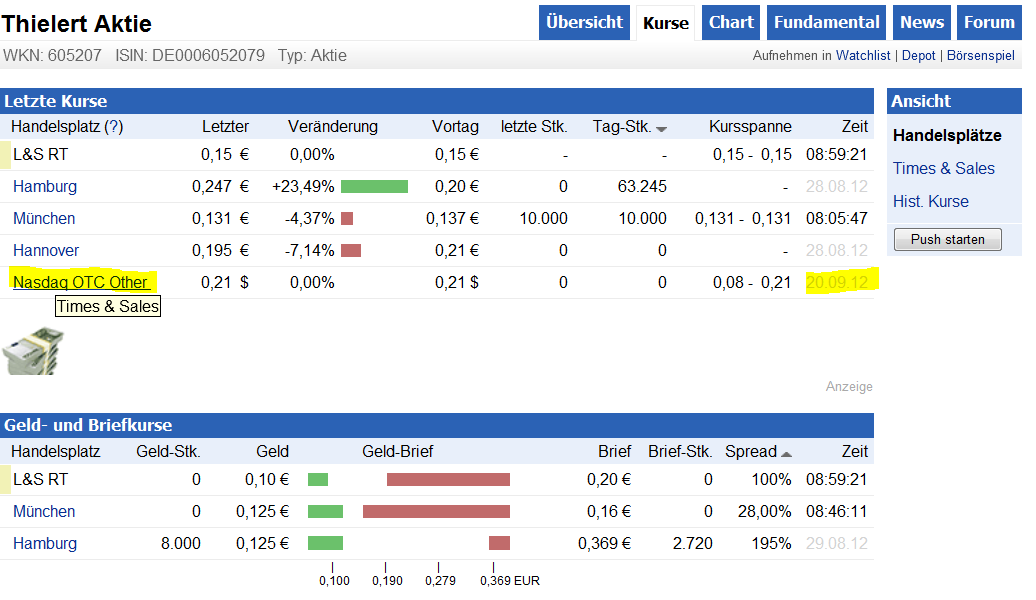Click the Brief-Stk. column header
This screenshot has width=1036, height=600.
pos(680,451)
